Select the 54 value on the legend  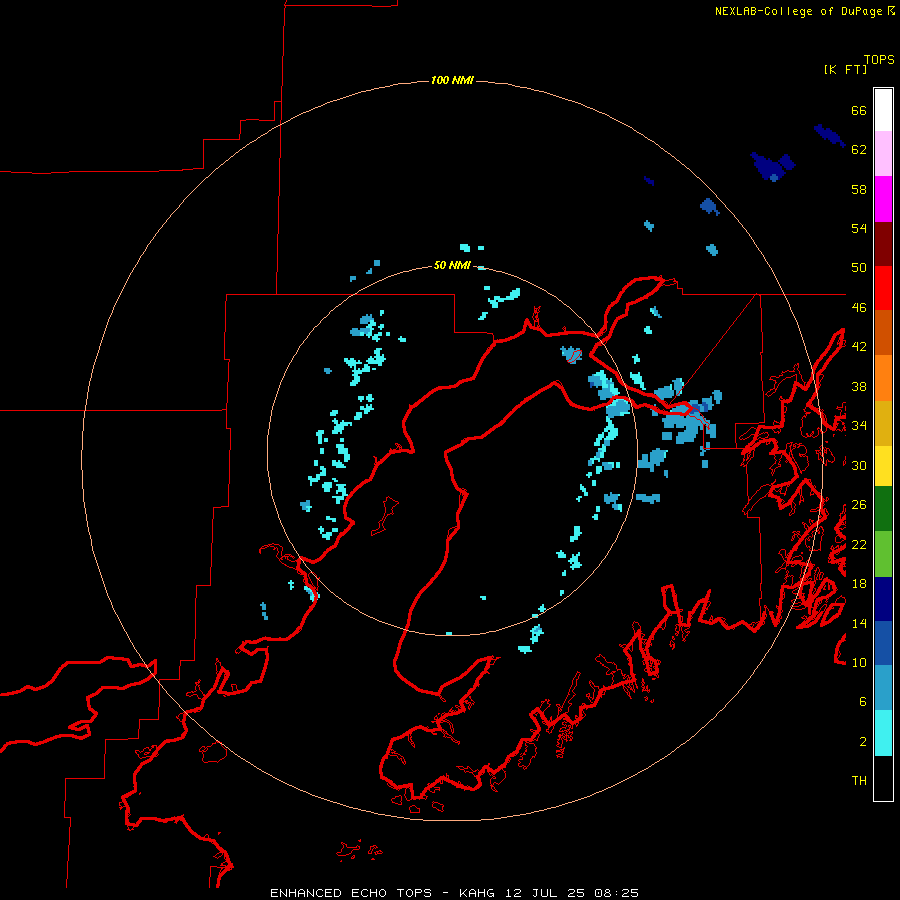pyautogui.click(x=859, y=228)
